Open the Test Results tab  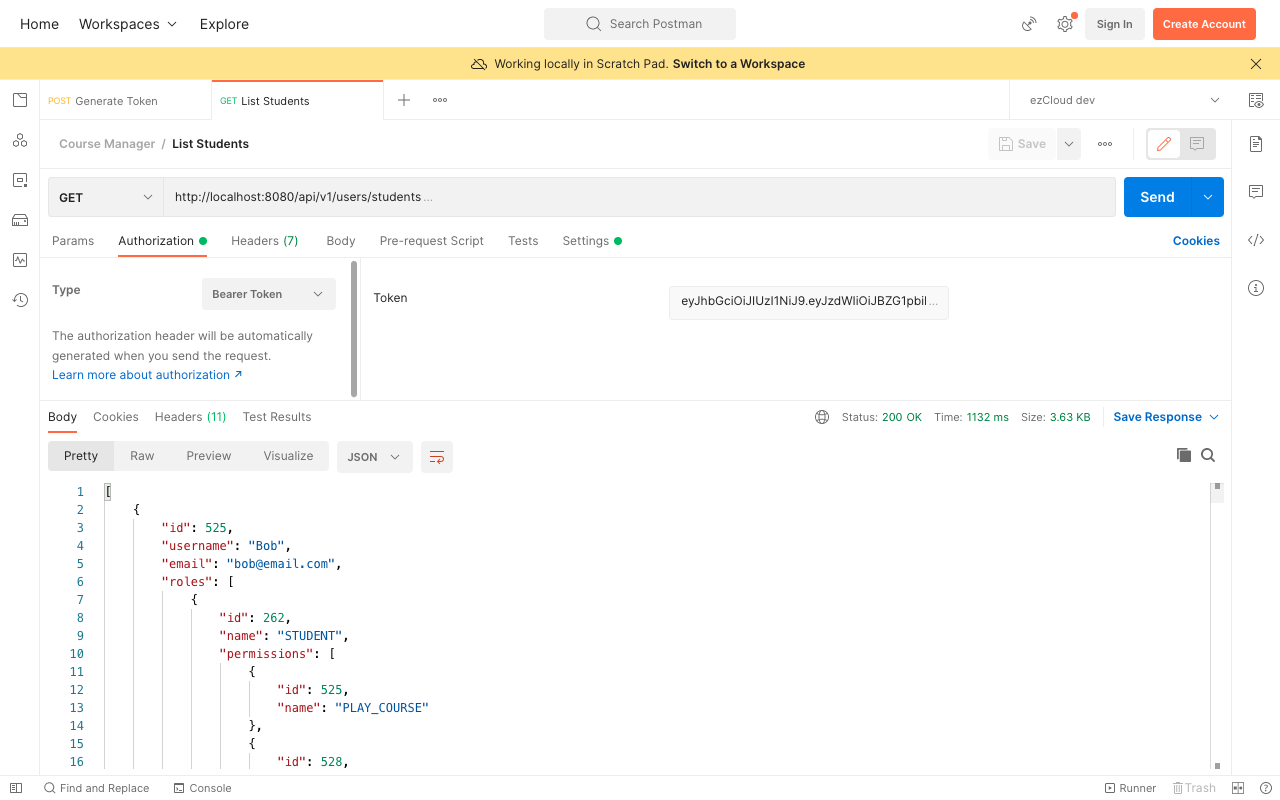277,417
